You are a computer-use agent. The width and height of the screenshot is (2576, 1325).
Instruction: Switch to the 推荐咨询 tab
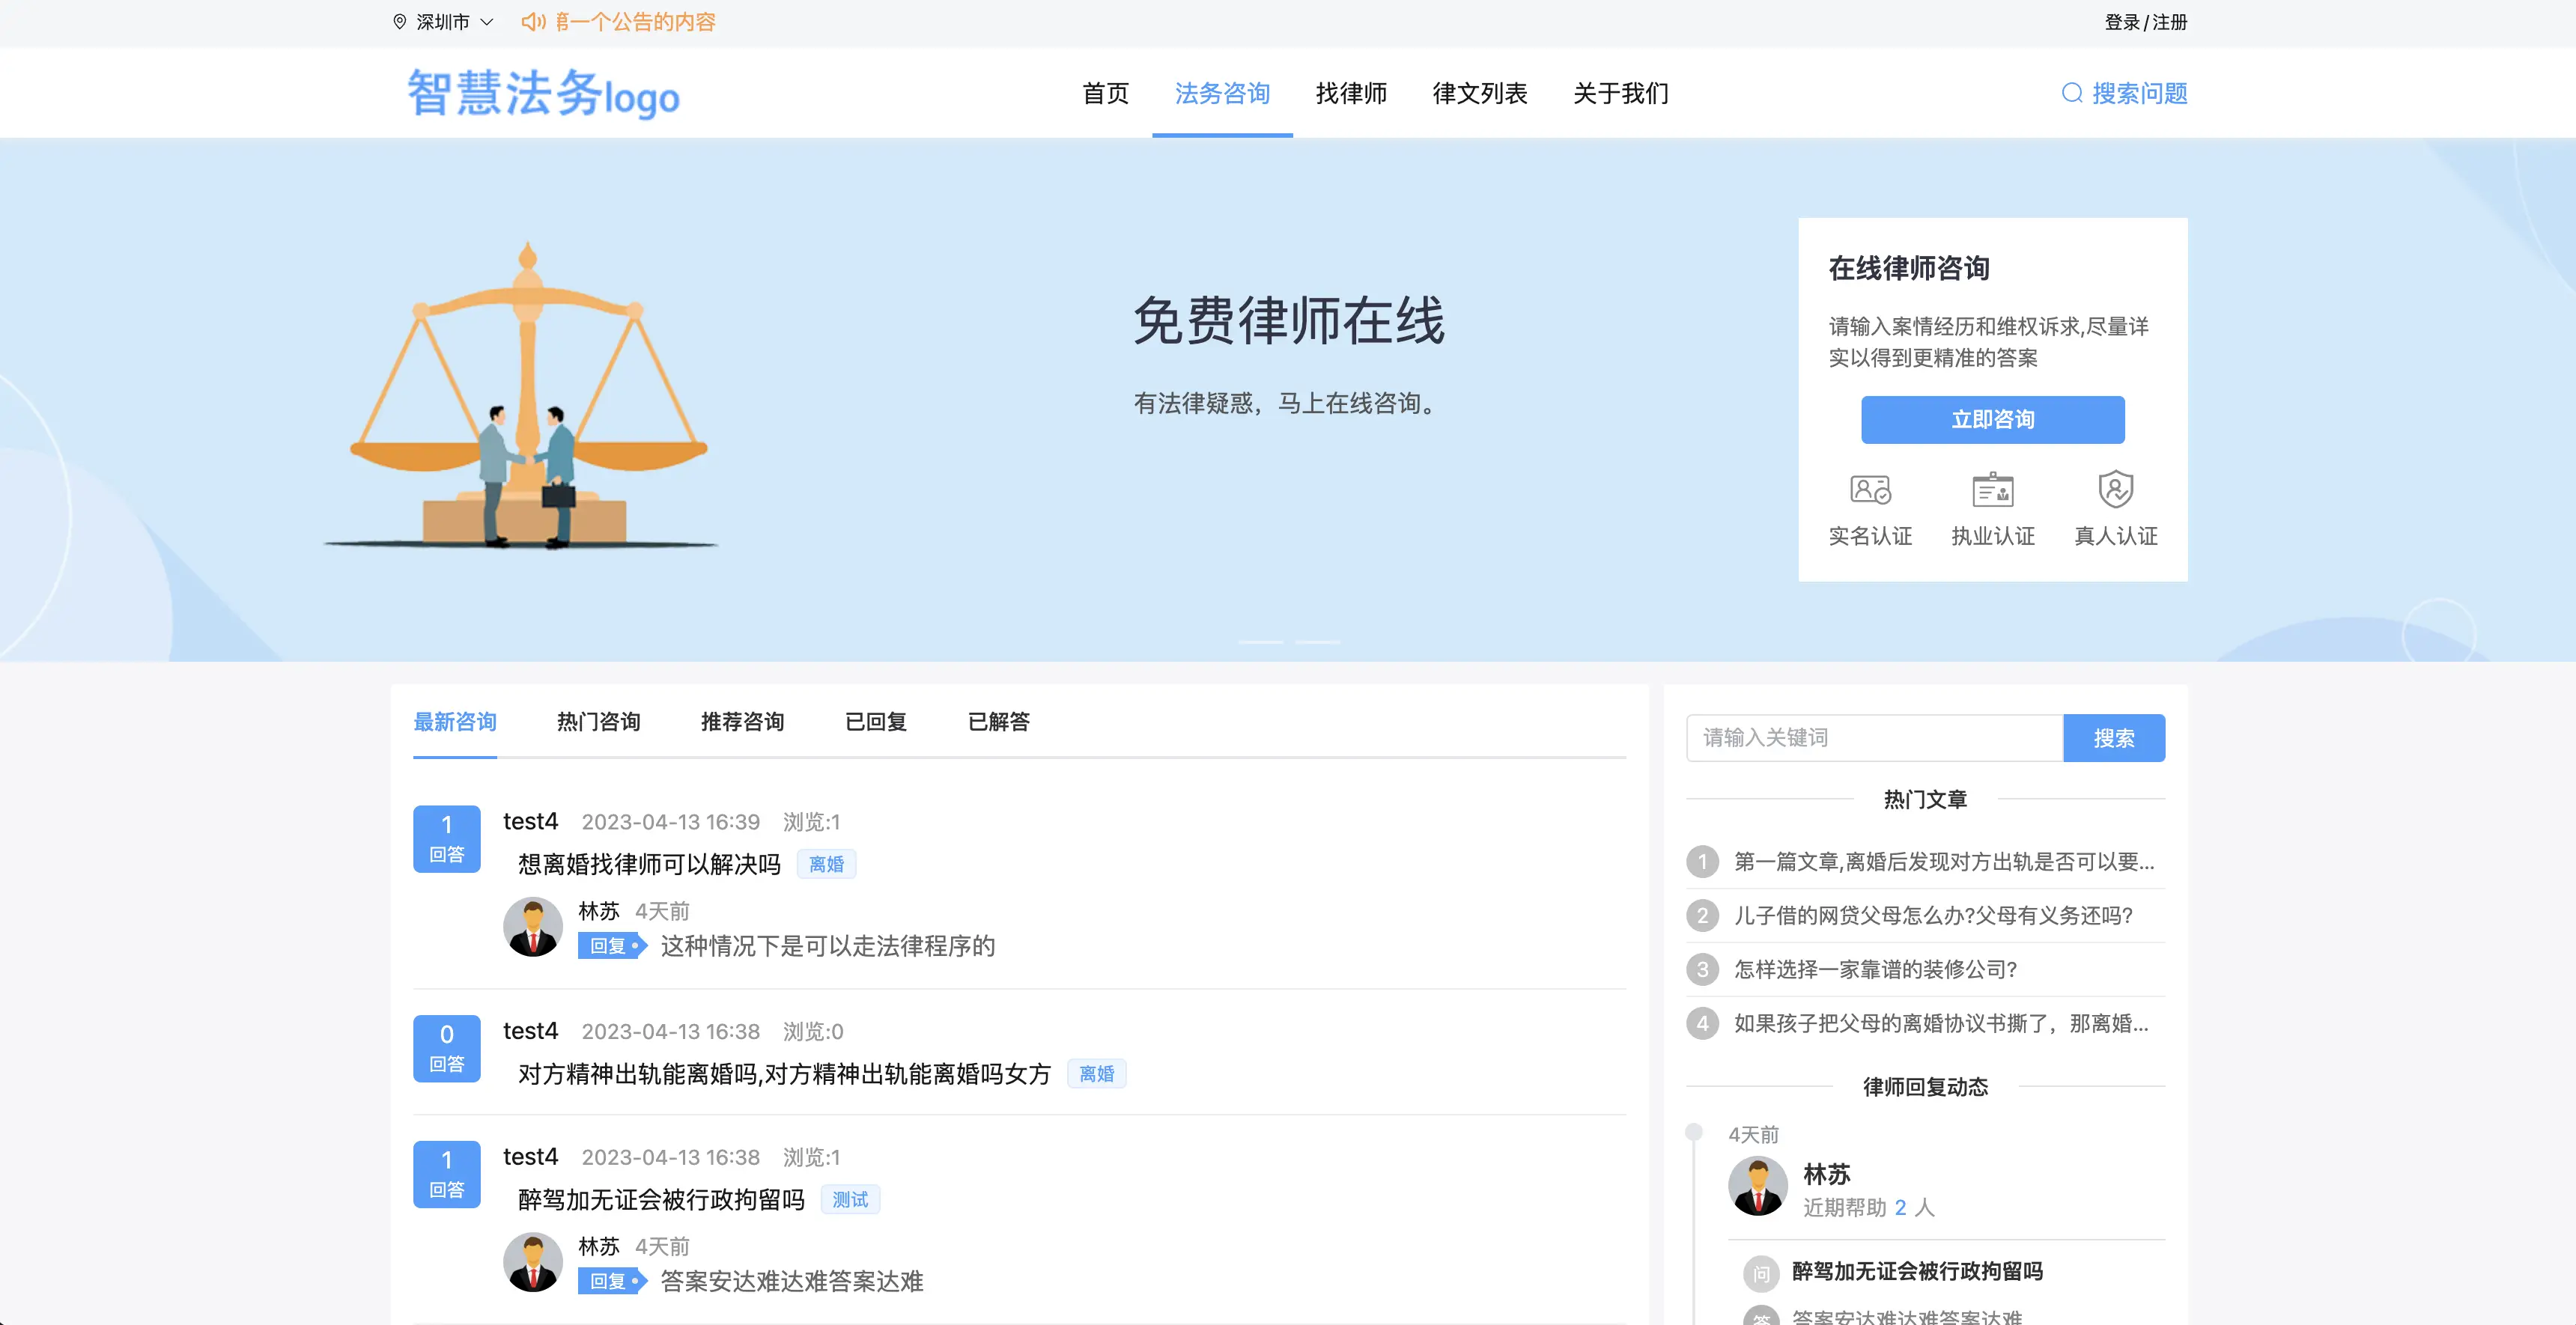[x=742, y=721]
